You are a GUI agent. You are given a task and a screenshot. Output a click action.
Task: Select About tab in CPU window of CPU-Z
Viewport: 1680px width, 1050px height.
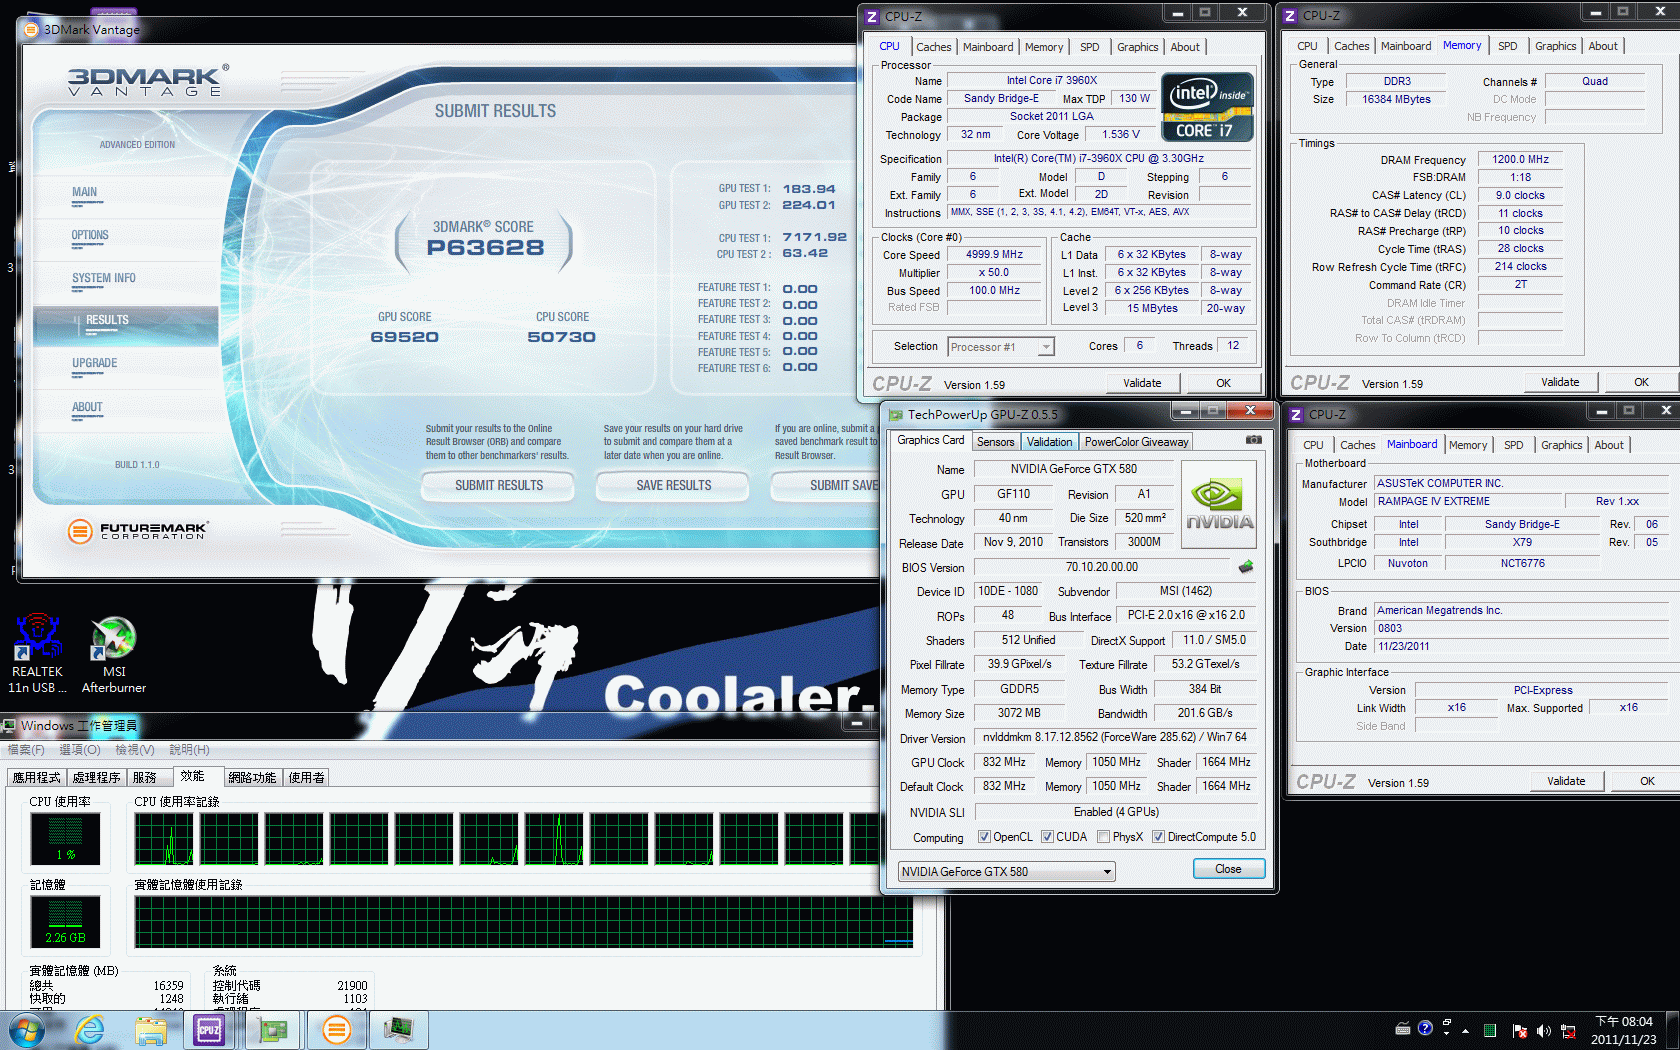(1185, 47)
